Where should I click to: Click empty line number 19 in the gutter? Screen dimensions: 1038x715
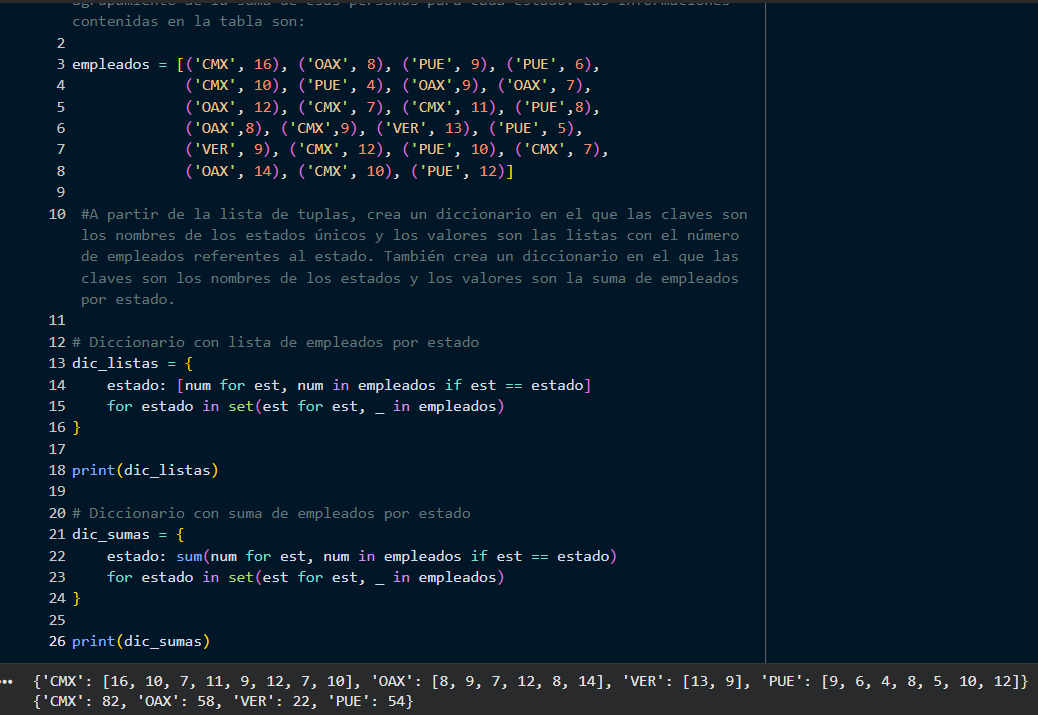58,491
